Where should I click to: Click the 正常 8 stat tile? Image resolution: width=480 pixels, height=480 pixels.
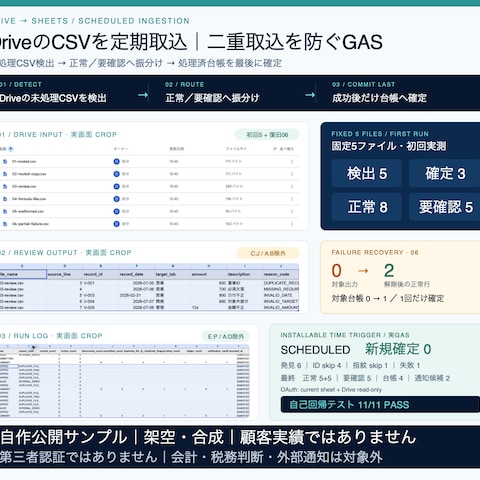pyautogui.click(x=367, y=207)
